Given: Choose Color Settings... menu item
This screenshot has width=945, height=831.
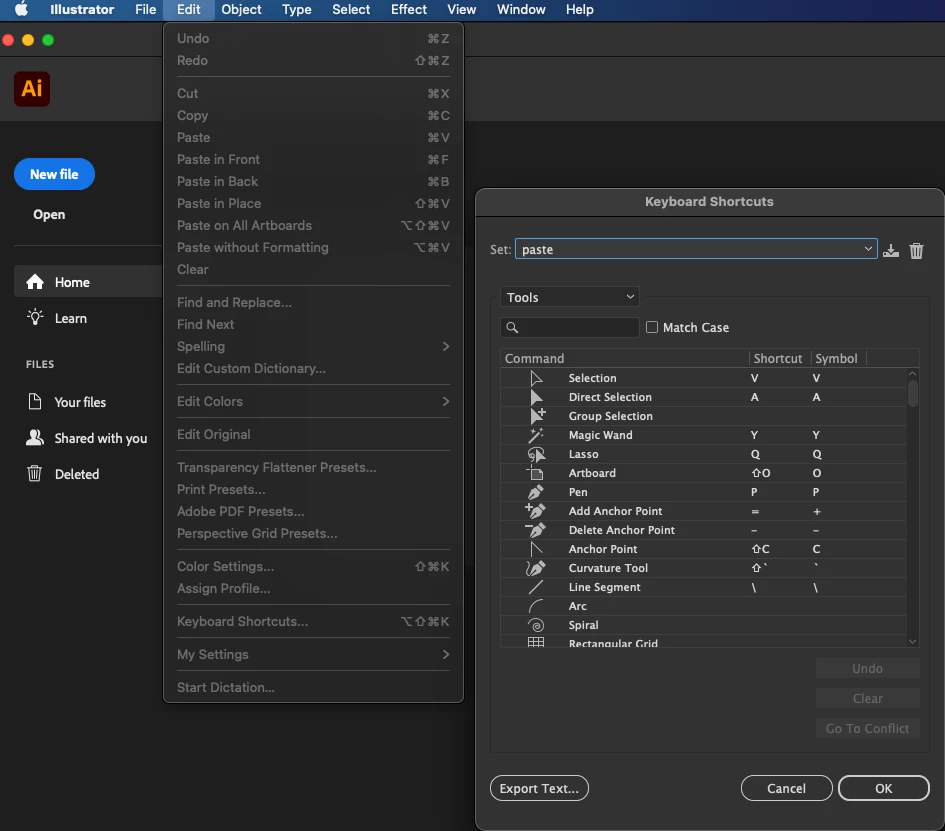Looking at the screenshot, I should [313, 566].
